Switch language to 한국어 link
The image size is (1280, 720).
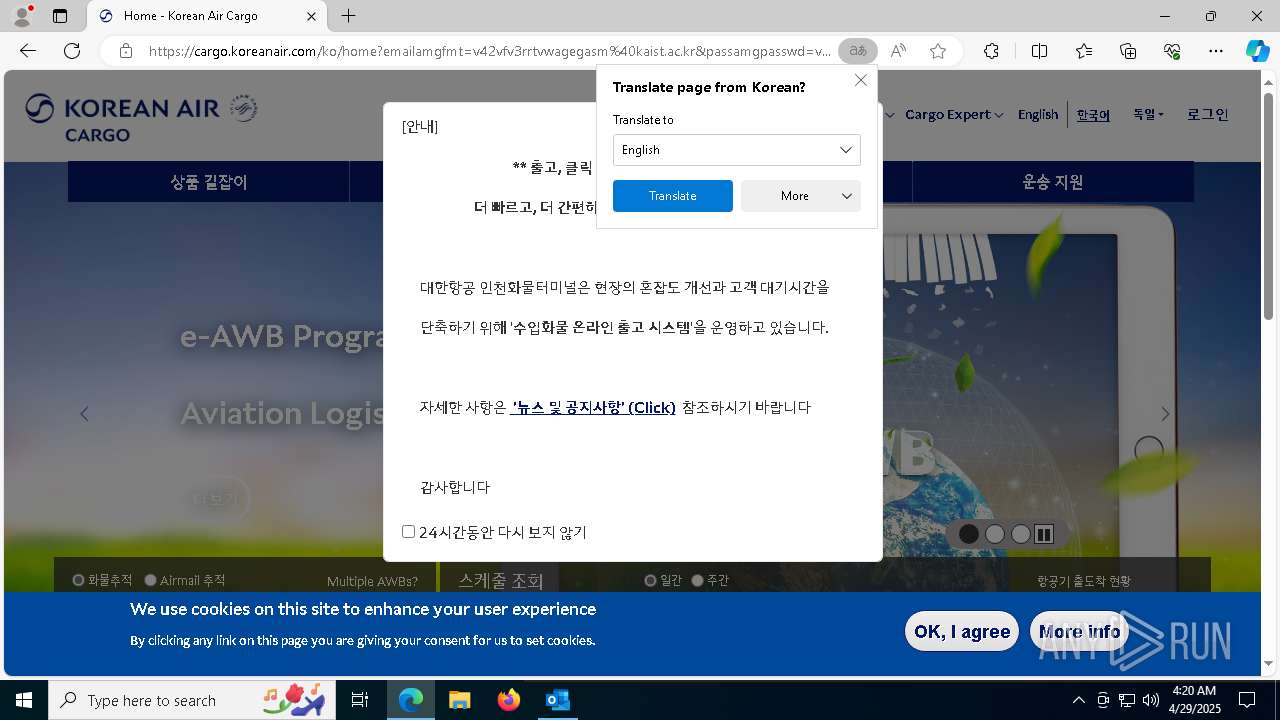tap(1093, 115)
